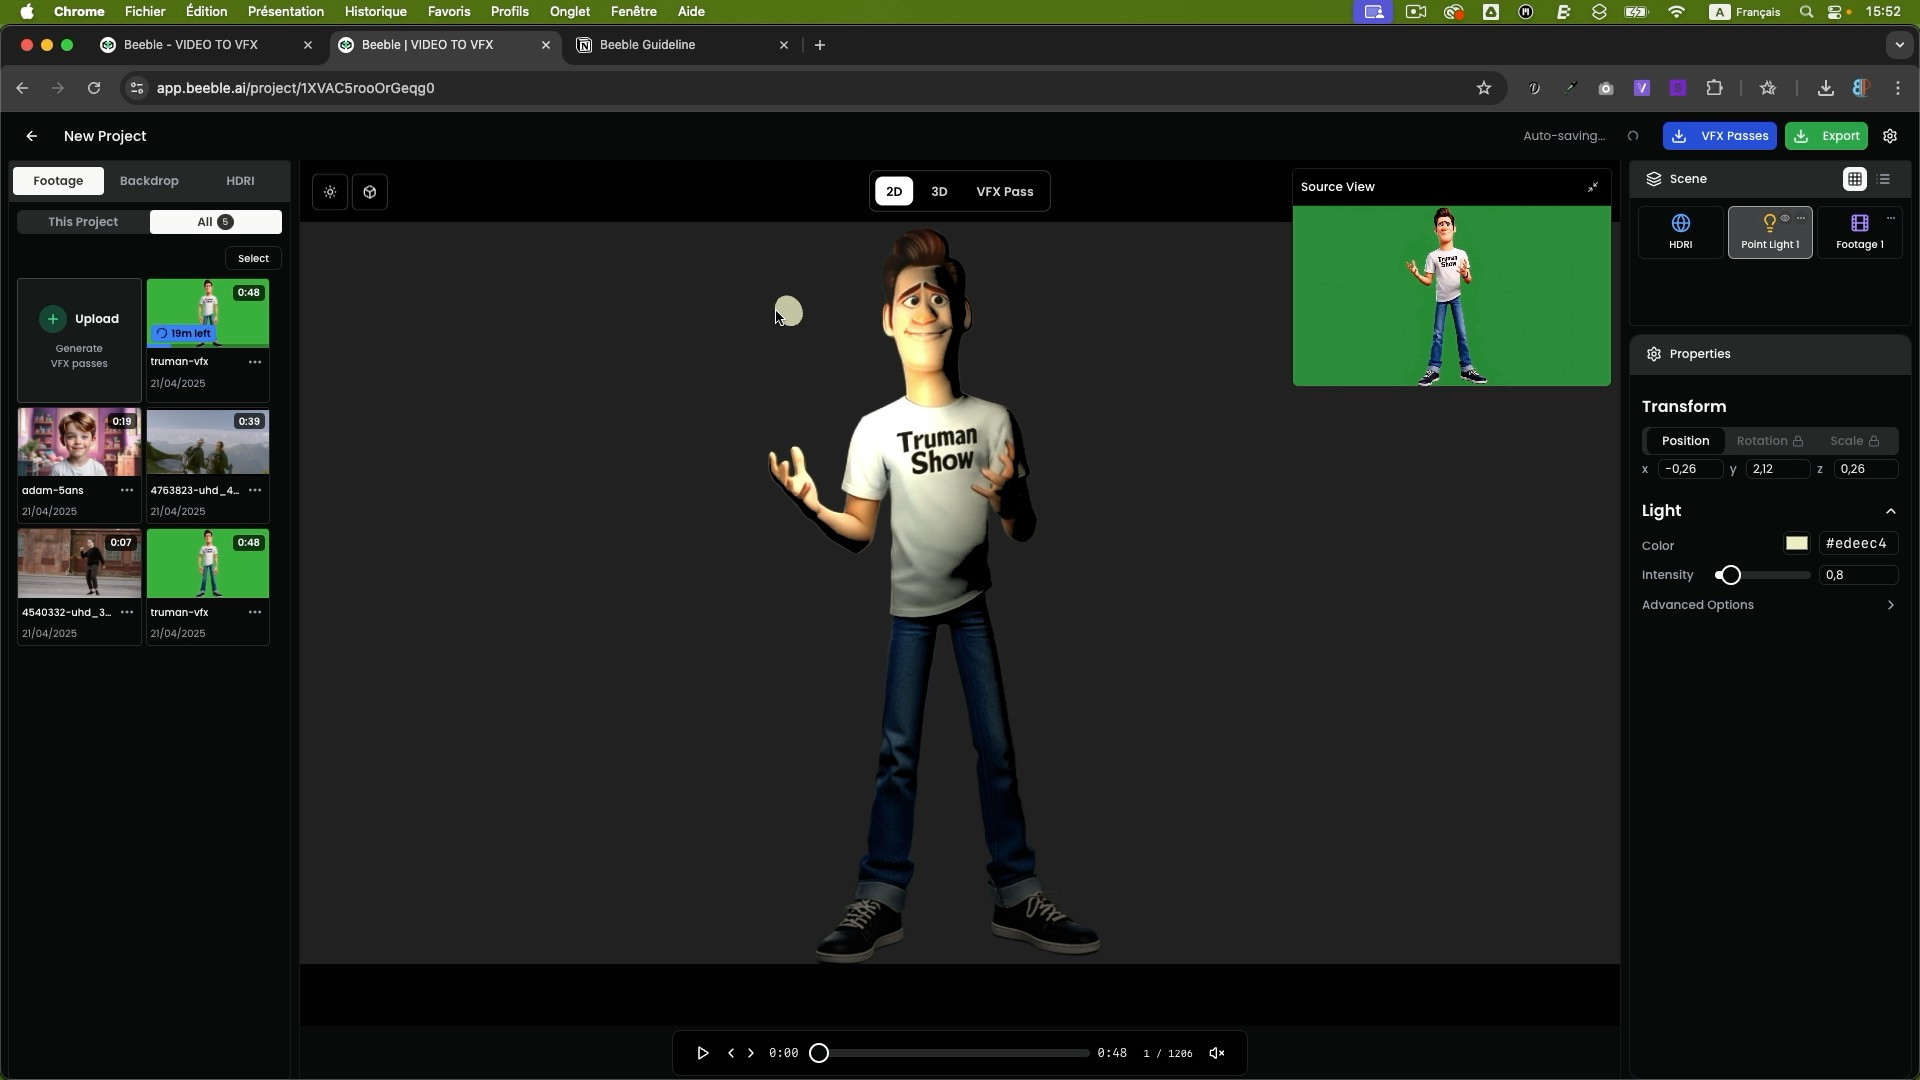Open options for truman-vfx with 19m left

255,362
